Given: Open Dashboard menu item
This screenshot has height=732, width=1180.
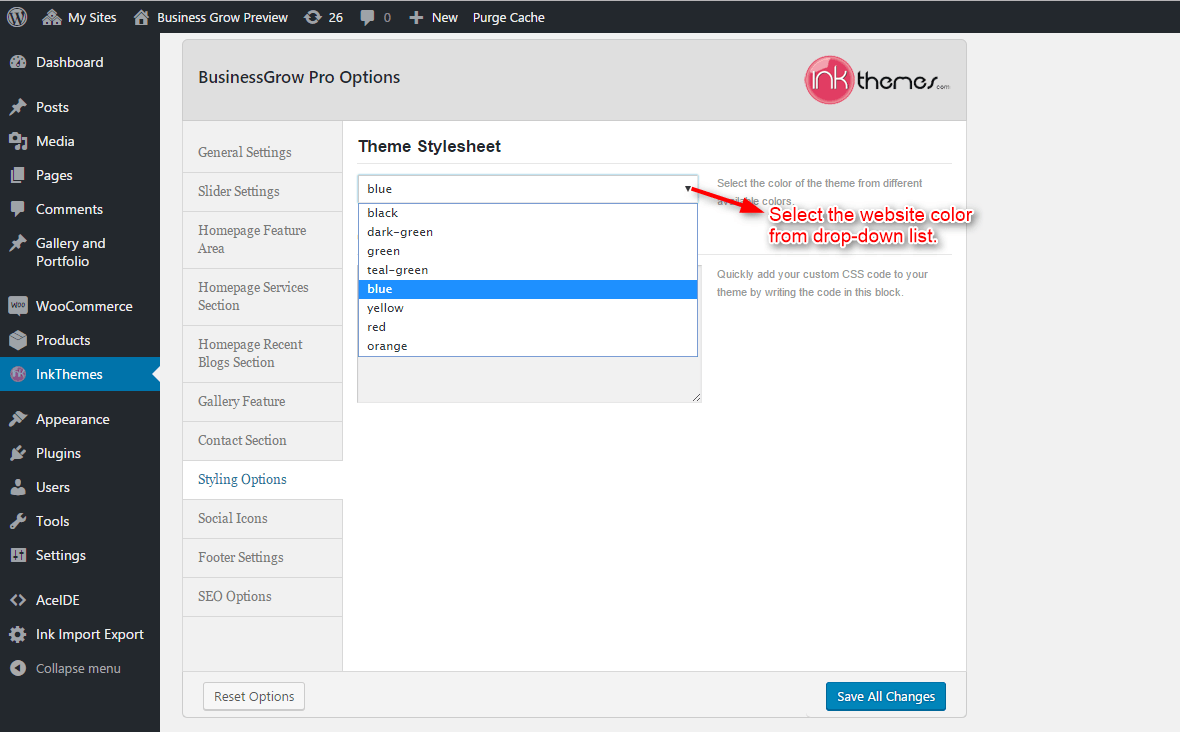Looking at the screenshot, I should [x=80, y=62].
